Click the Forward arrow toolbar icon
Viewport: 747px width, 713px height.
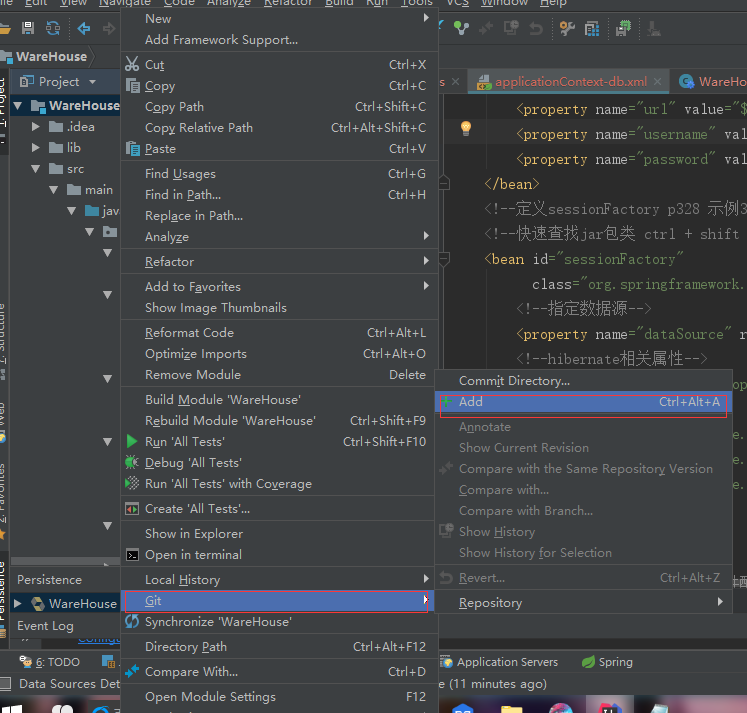(x=109, y=29)
